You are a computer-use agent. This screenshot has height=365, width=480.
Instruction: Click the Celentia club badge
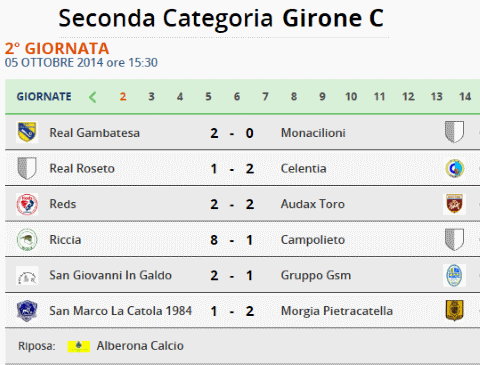[455, 168]
